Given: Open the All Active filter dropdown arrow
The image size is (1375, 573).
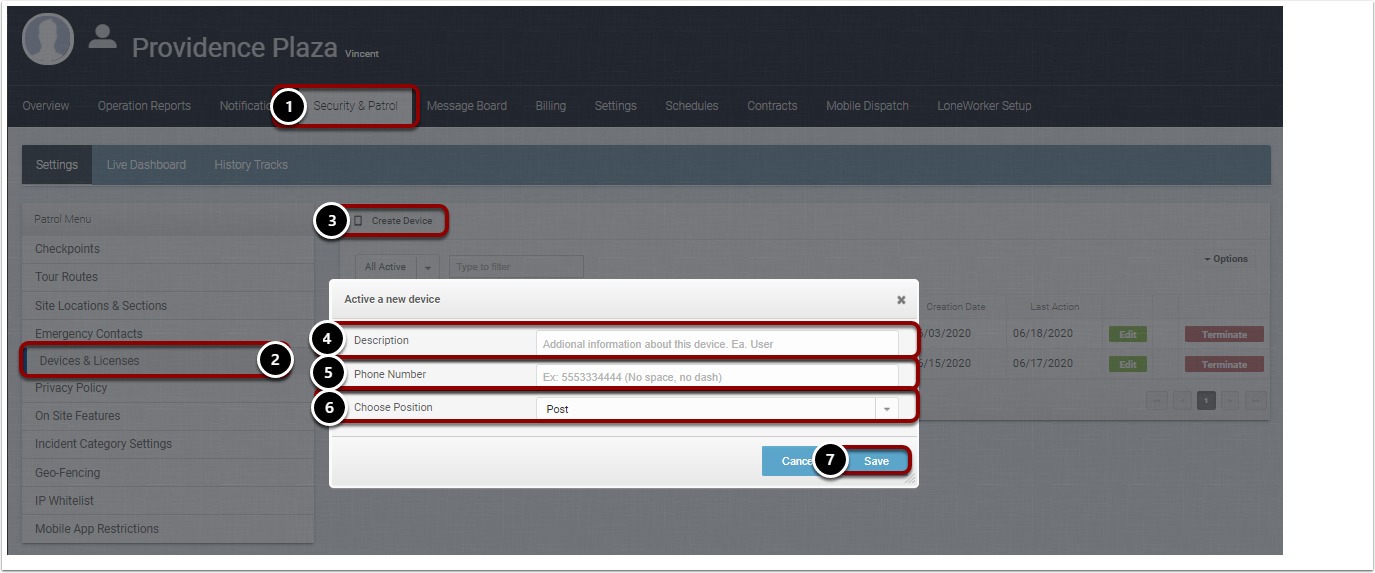Looking at the screenshot, I should pos(428,267).
